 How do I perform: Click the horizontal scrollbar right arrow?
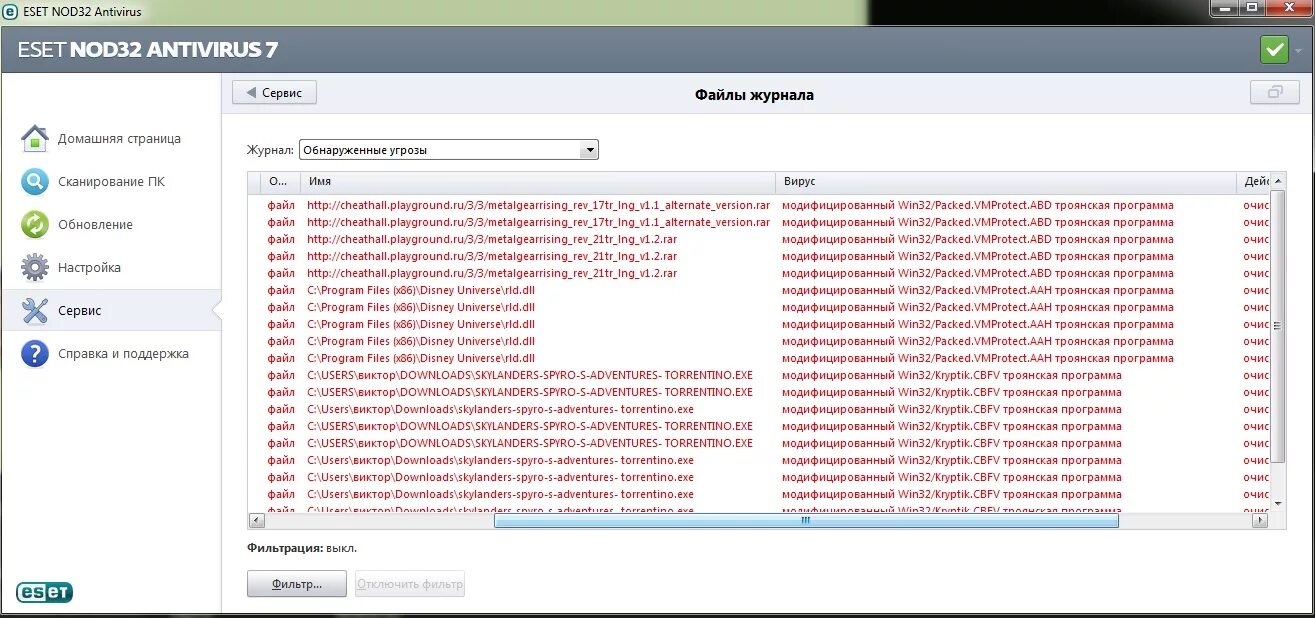pyautogui.click(x=1260, y=520)
